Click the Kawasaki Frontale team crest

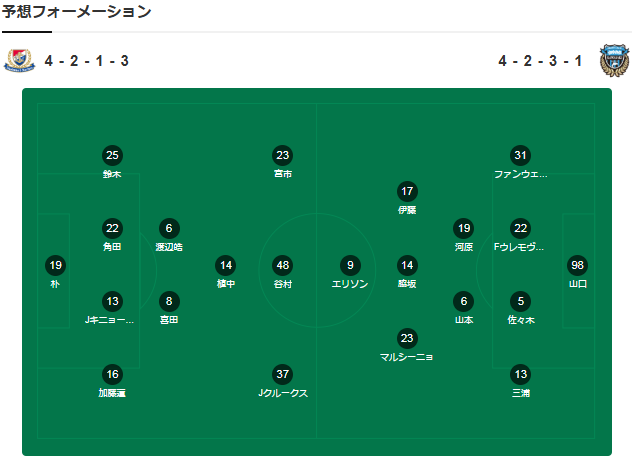pyautogui.click(x=614, y=61)
